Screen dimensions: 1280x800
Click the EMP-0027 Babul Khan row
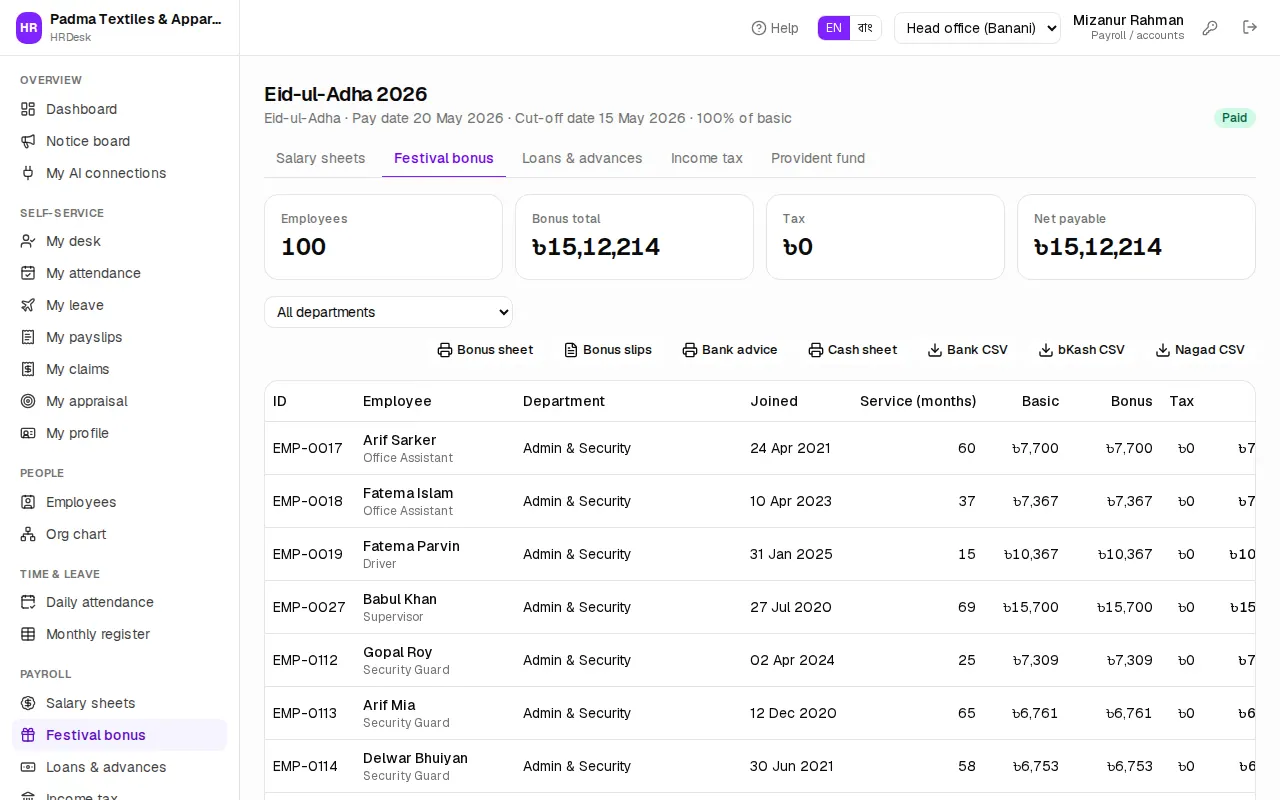[x=760, y=607]
